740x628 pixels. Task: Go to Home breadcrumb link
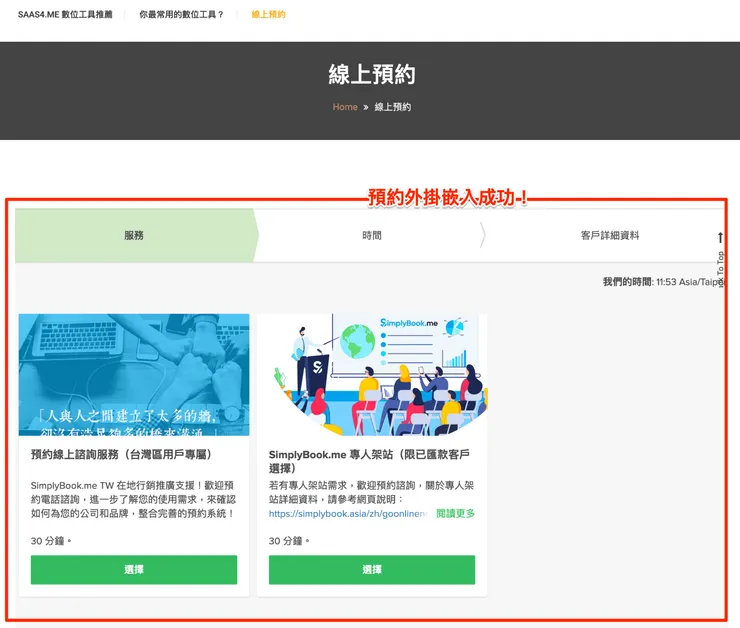[x=345, y=107]
